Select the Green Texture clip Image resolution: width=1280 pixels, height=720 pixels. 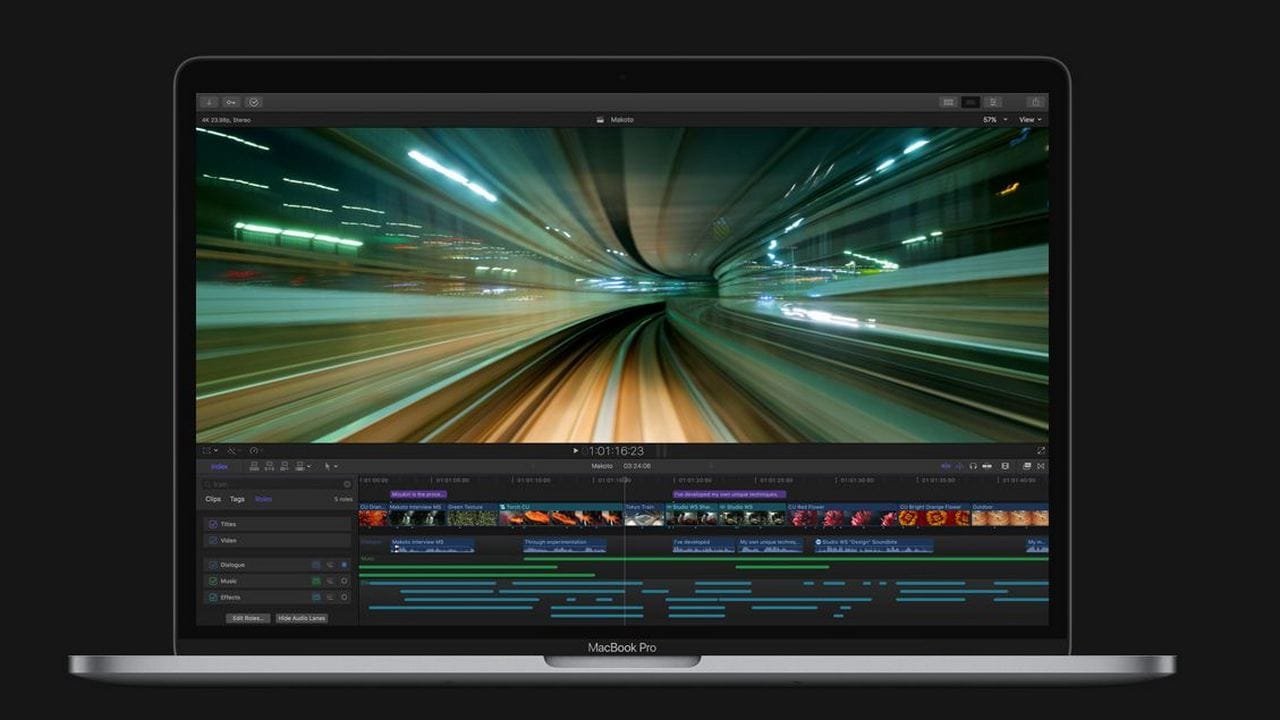click(472, 514)
